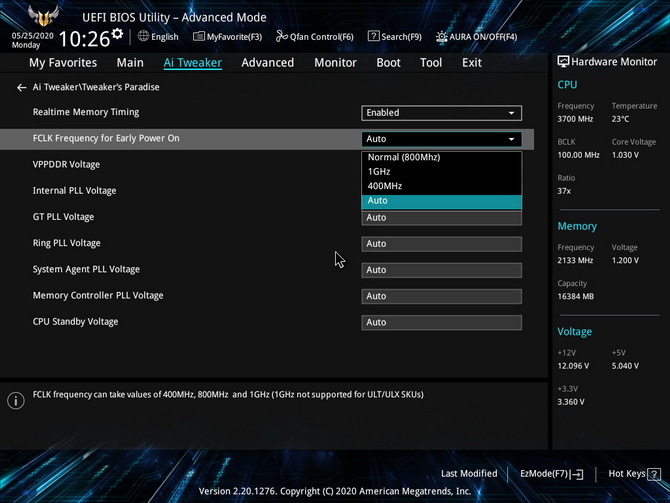Switch to the Main tab
The height and width of the screenshot is (503, 670).
[130, 63]
